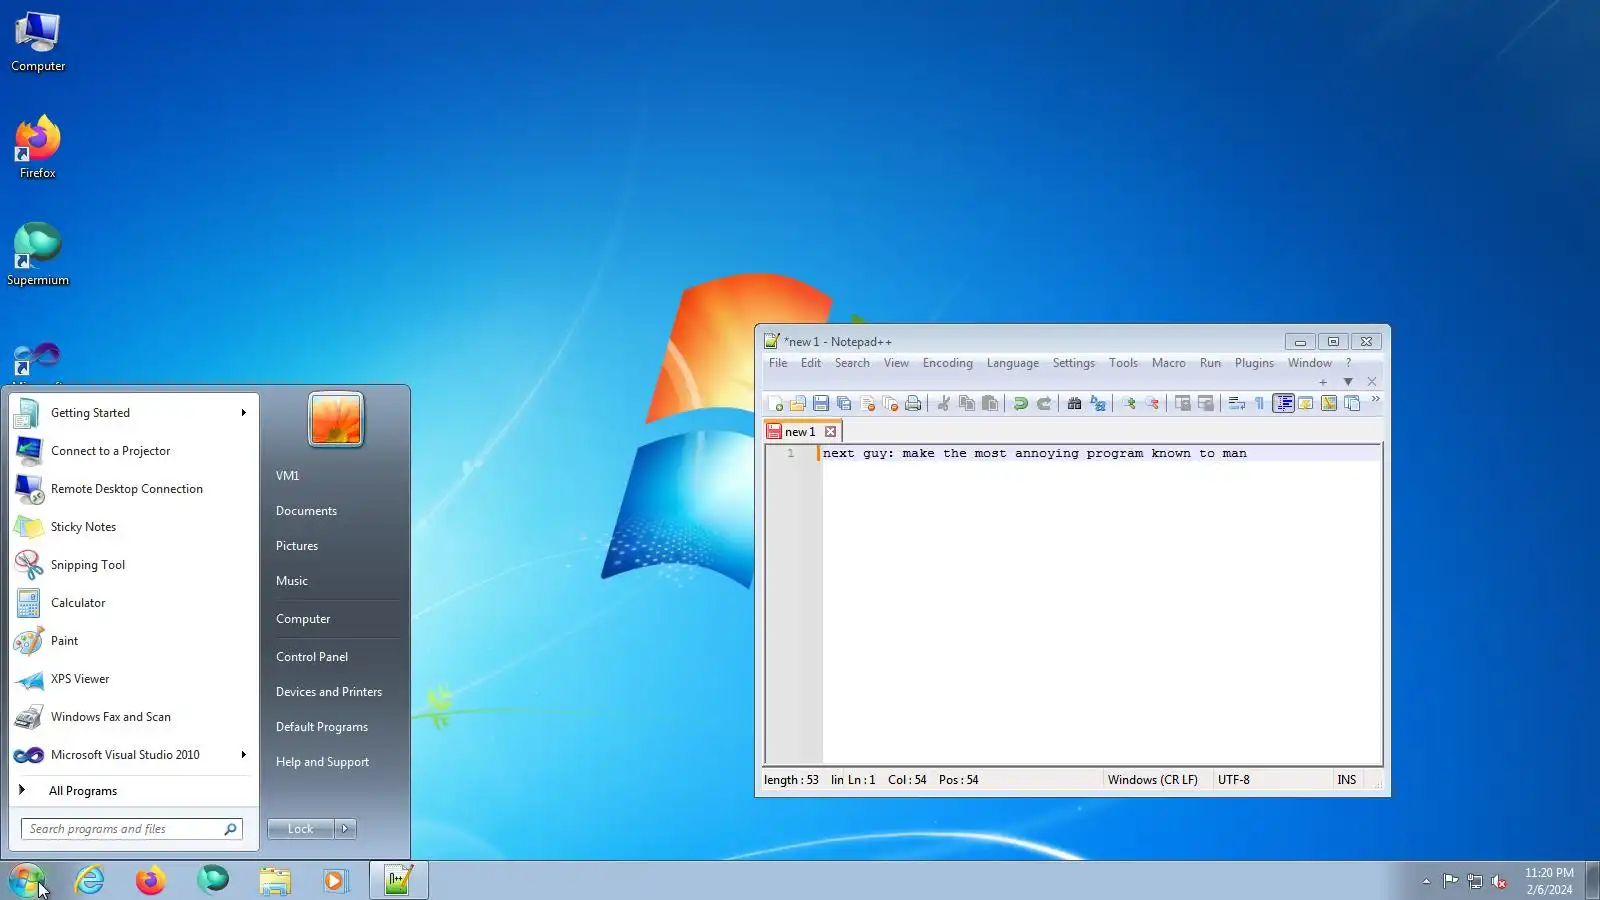Click the Save All icon in Notepad++
The image size is (1600, 900).
coord(844,403)
